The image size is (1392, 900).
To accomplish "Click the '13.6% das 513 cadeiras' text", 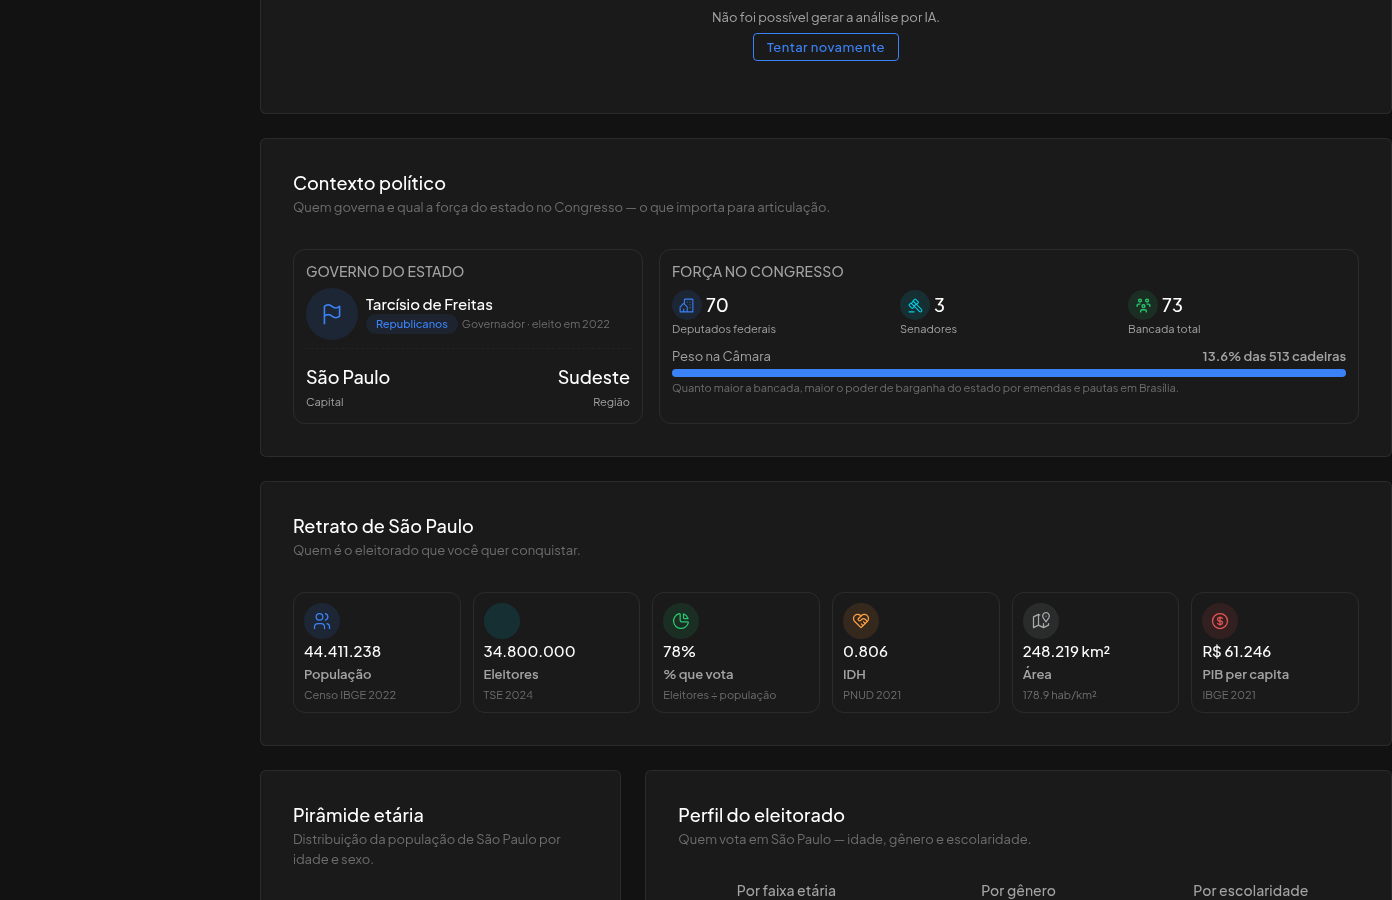I will [1274, 356].
